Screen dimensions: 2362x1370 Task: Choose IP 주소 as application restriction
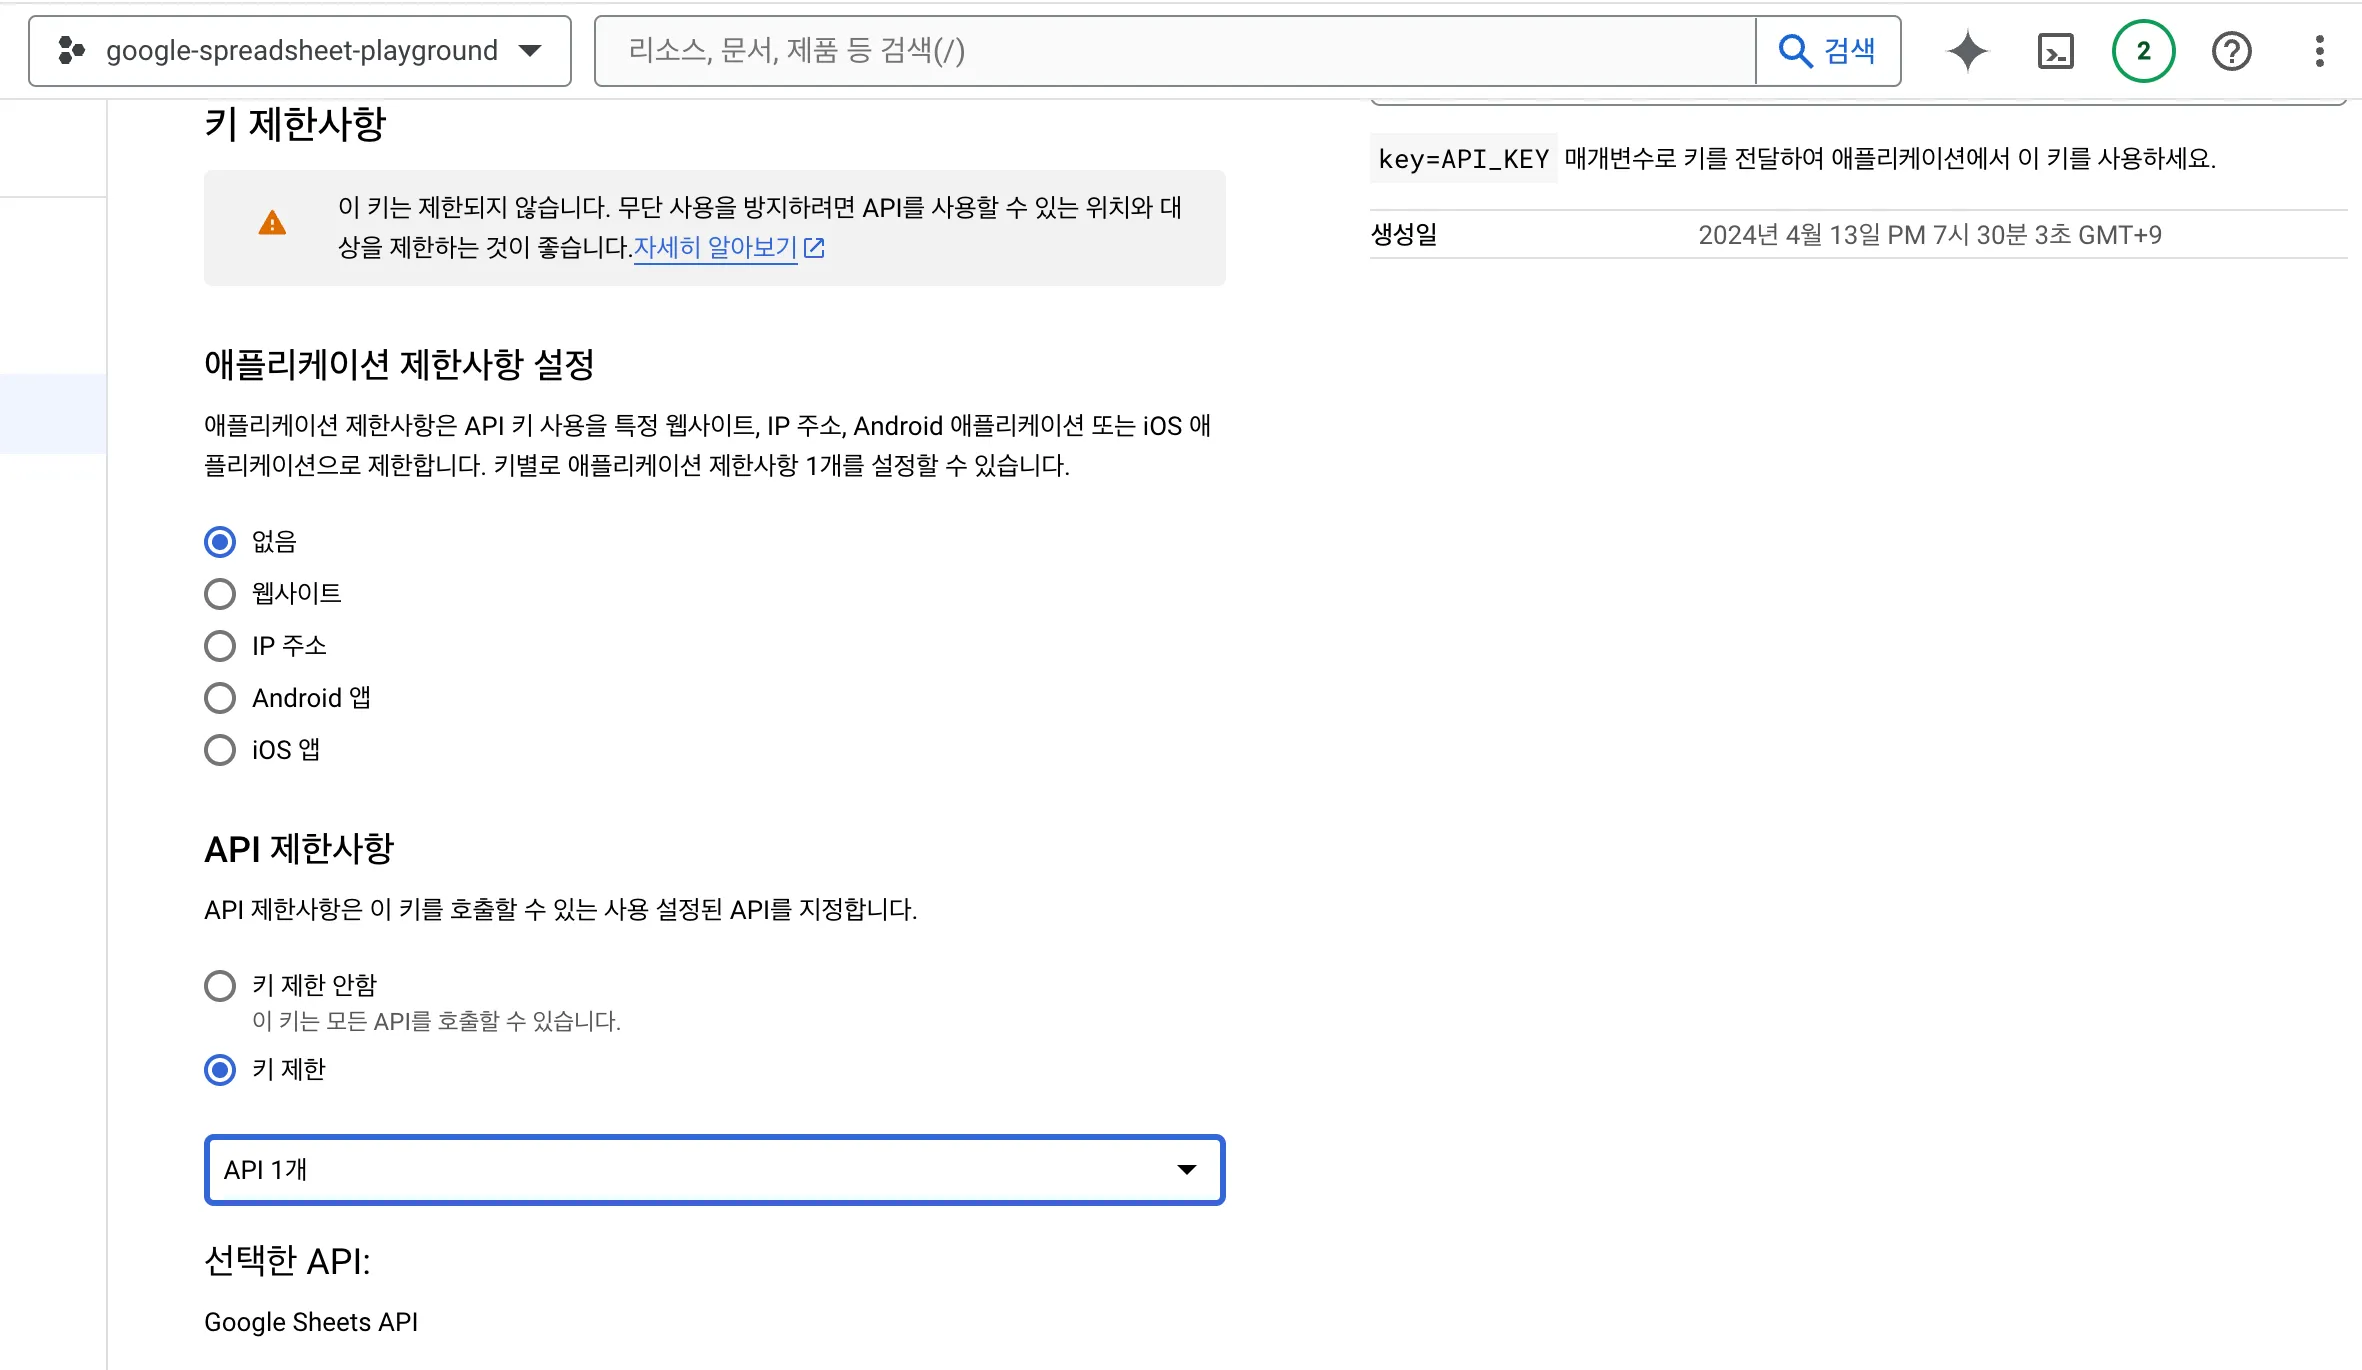point(220,645)
